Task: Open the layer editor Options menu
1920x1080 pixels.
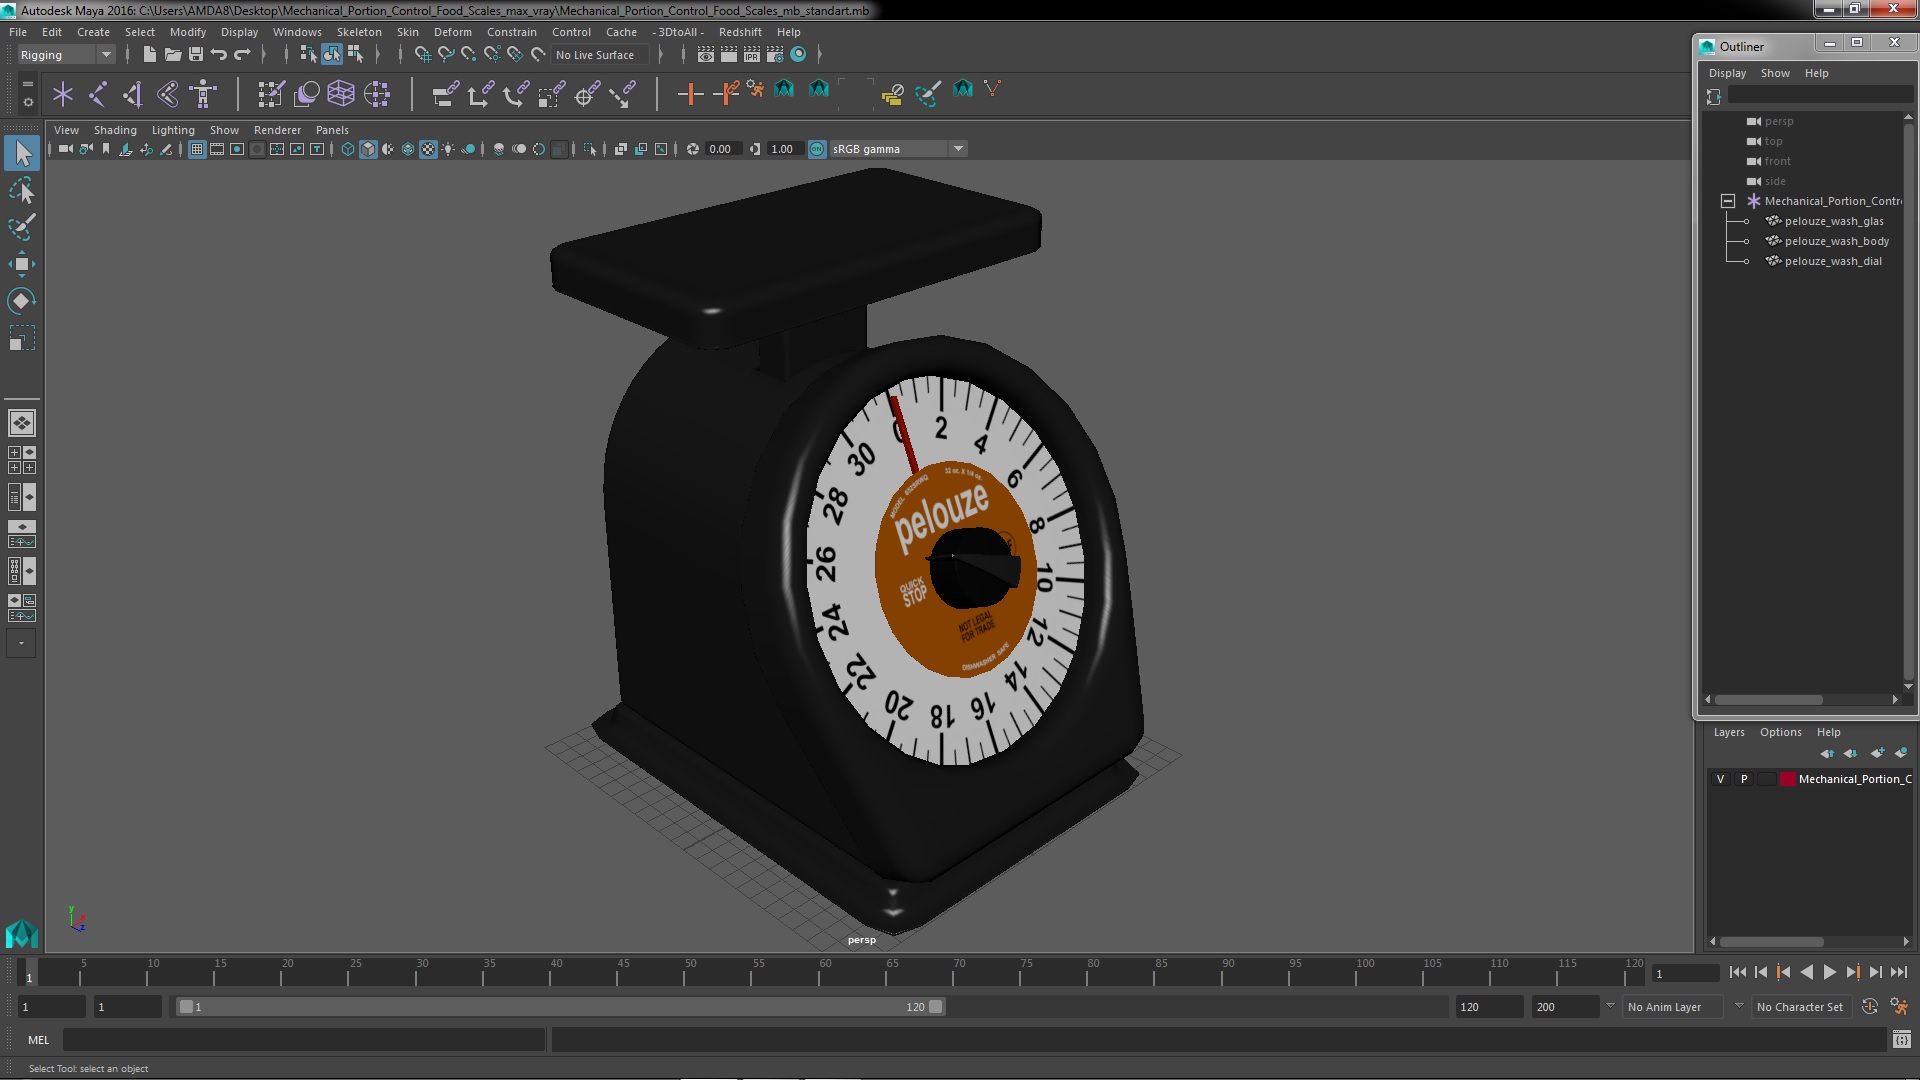Action: point(1781,732)
